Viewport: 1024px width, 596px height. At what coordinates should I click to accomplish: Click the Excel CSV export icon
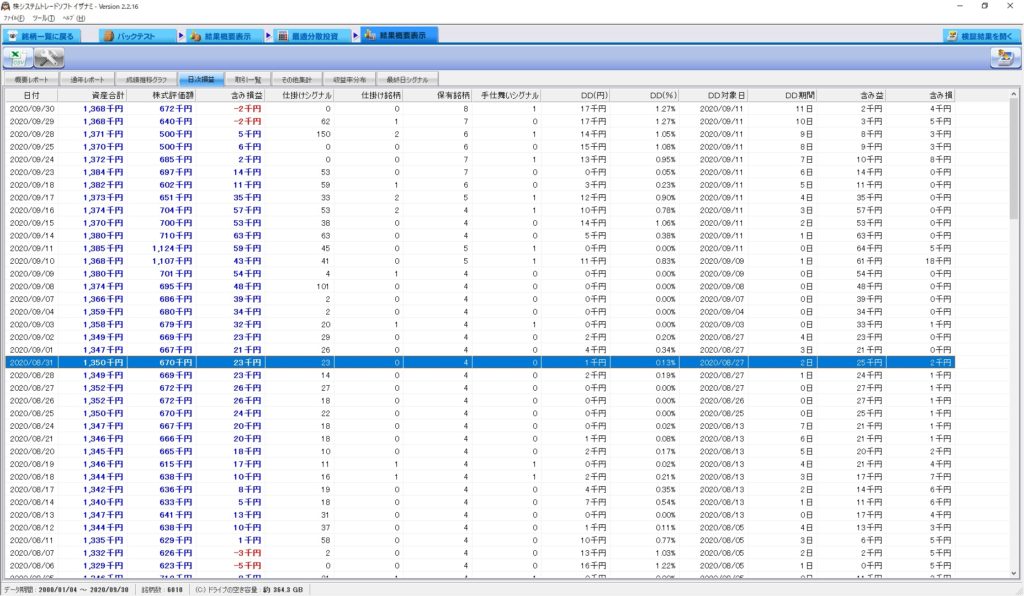click(19, 58)
